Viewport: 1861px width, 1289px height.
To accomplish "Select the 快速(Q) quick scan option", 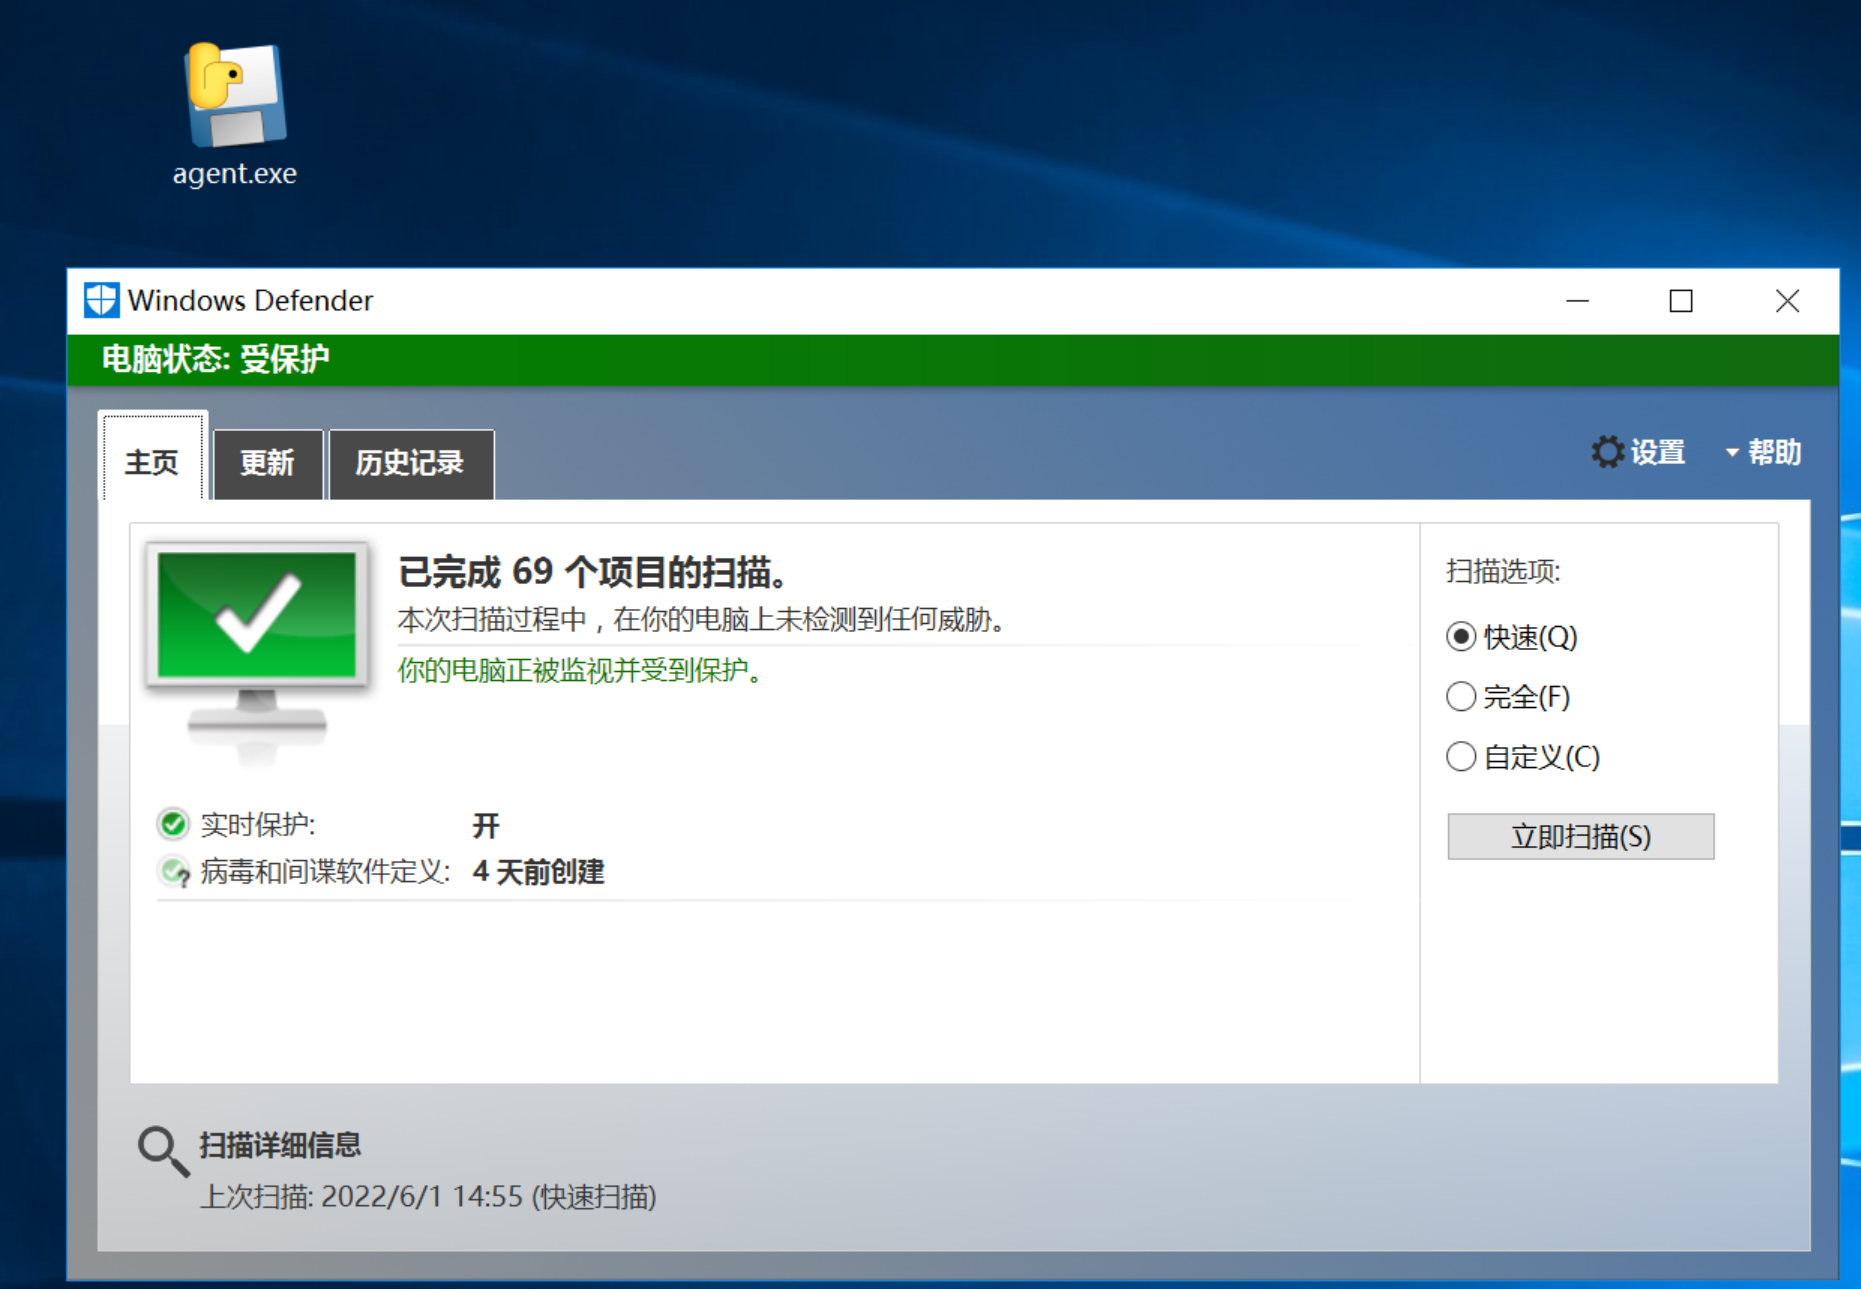I will pos(1511,637).
